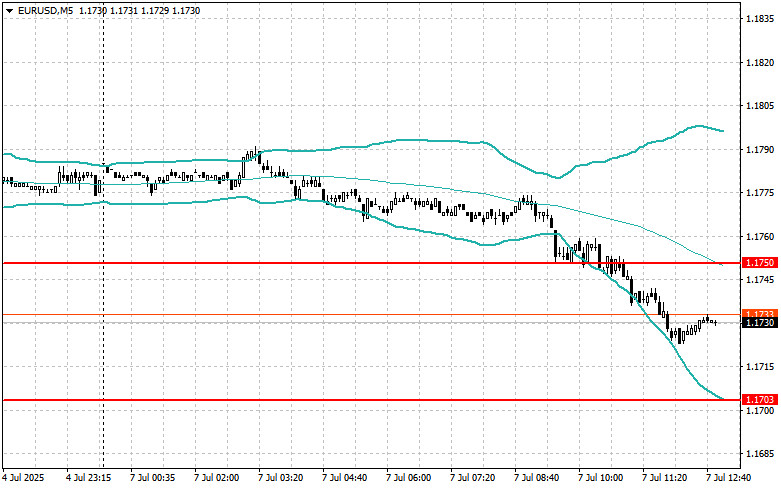Click the 1.1835 price scale label
The height and width of the screenshot is (489, 781).
click(760, 19)
